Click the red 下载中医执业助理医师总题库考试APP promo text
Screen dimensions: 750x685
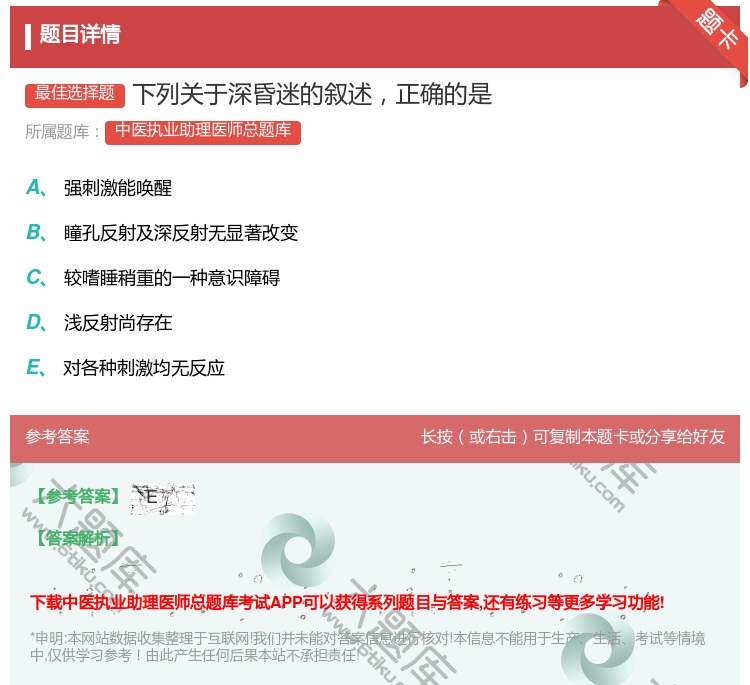point(347,602)
